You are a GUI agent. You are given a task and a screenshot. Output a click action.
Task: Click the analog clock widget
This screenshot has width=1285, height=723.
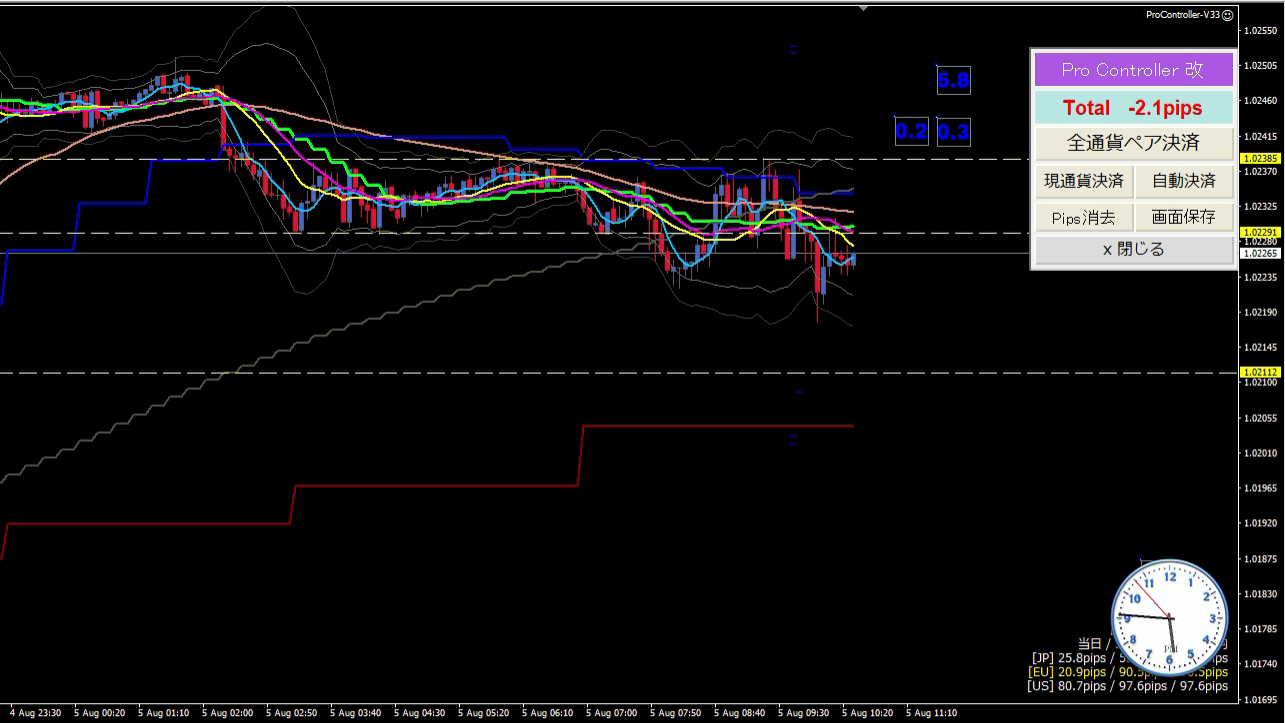click(1169, 618)
